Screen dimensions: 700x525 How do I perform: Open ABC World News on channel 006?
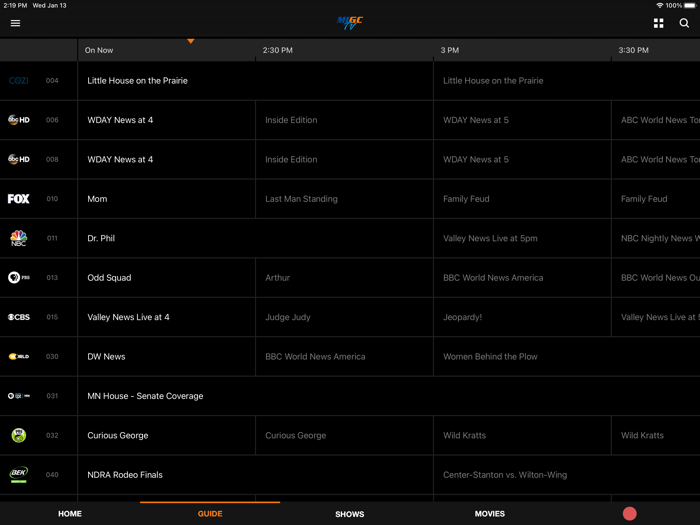(x=656, y=120)
